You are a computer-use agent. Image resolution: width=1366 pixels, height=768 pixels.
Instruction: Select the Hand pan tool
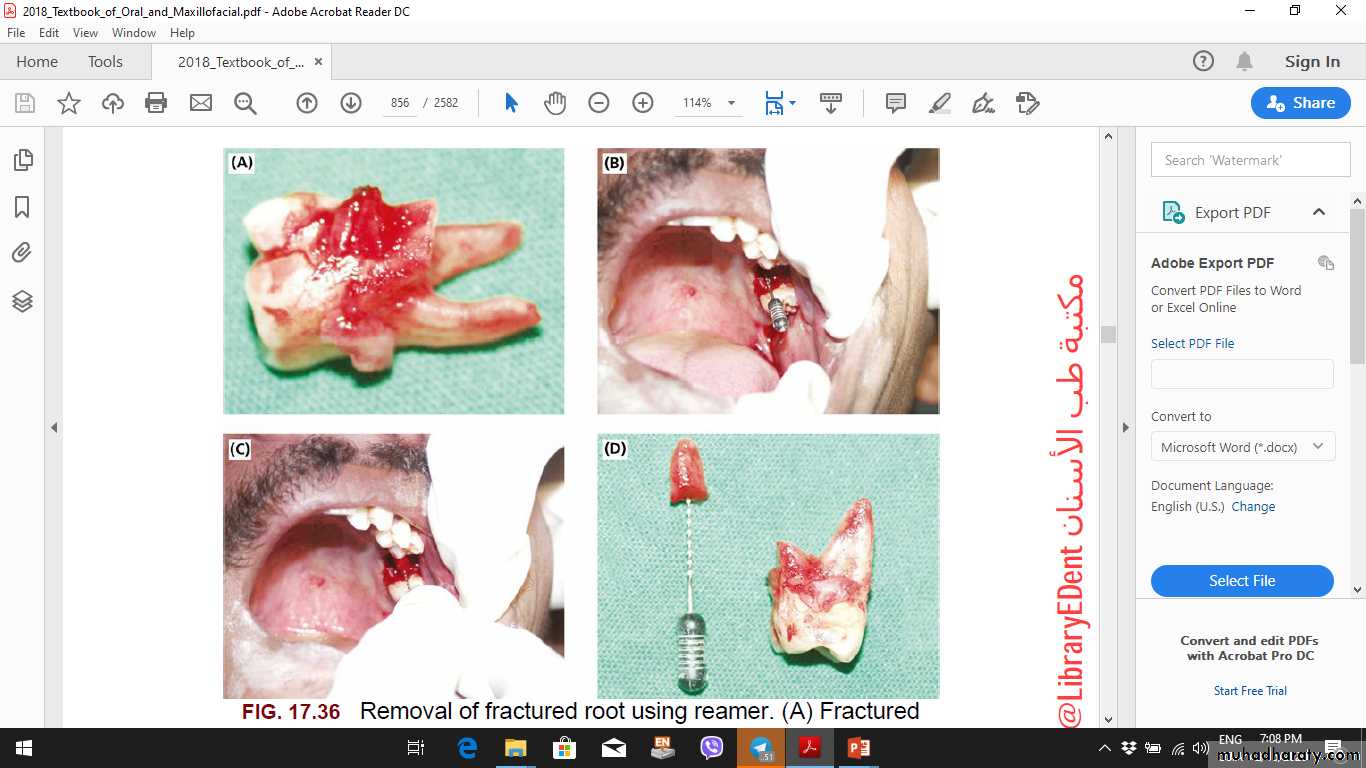point(555,103)
